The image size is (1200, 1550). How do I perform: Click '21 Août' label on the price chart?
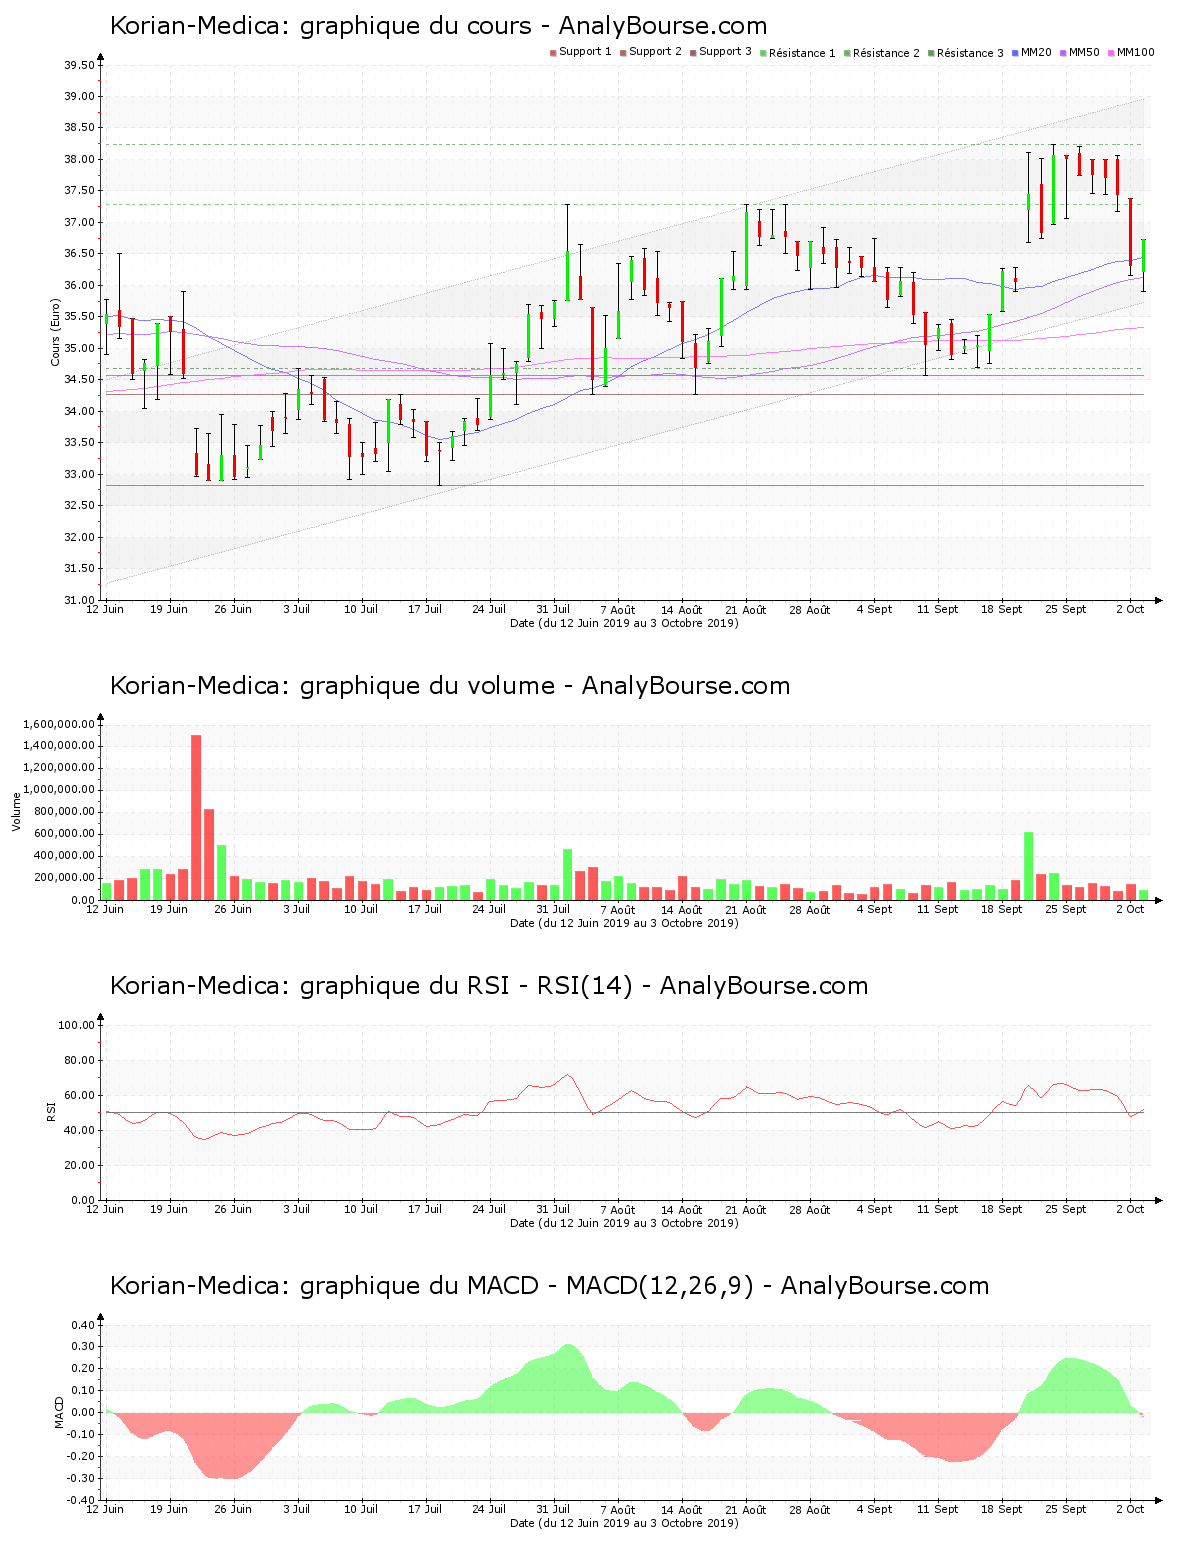[x=746, y=609]
